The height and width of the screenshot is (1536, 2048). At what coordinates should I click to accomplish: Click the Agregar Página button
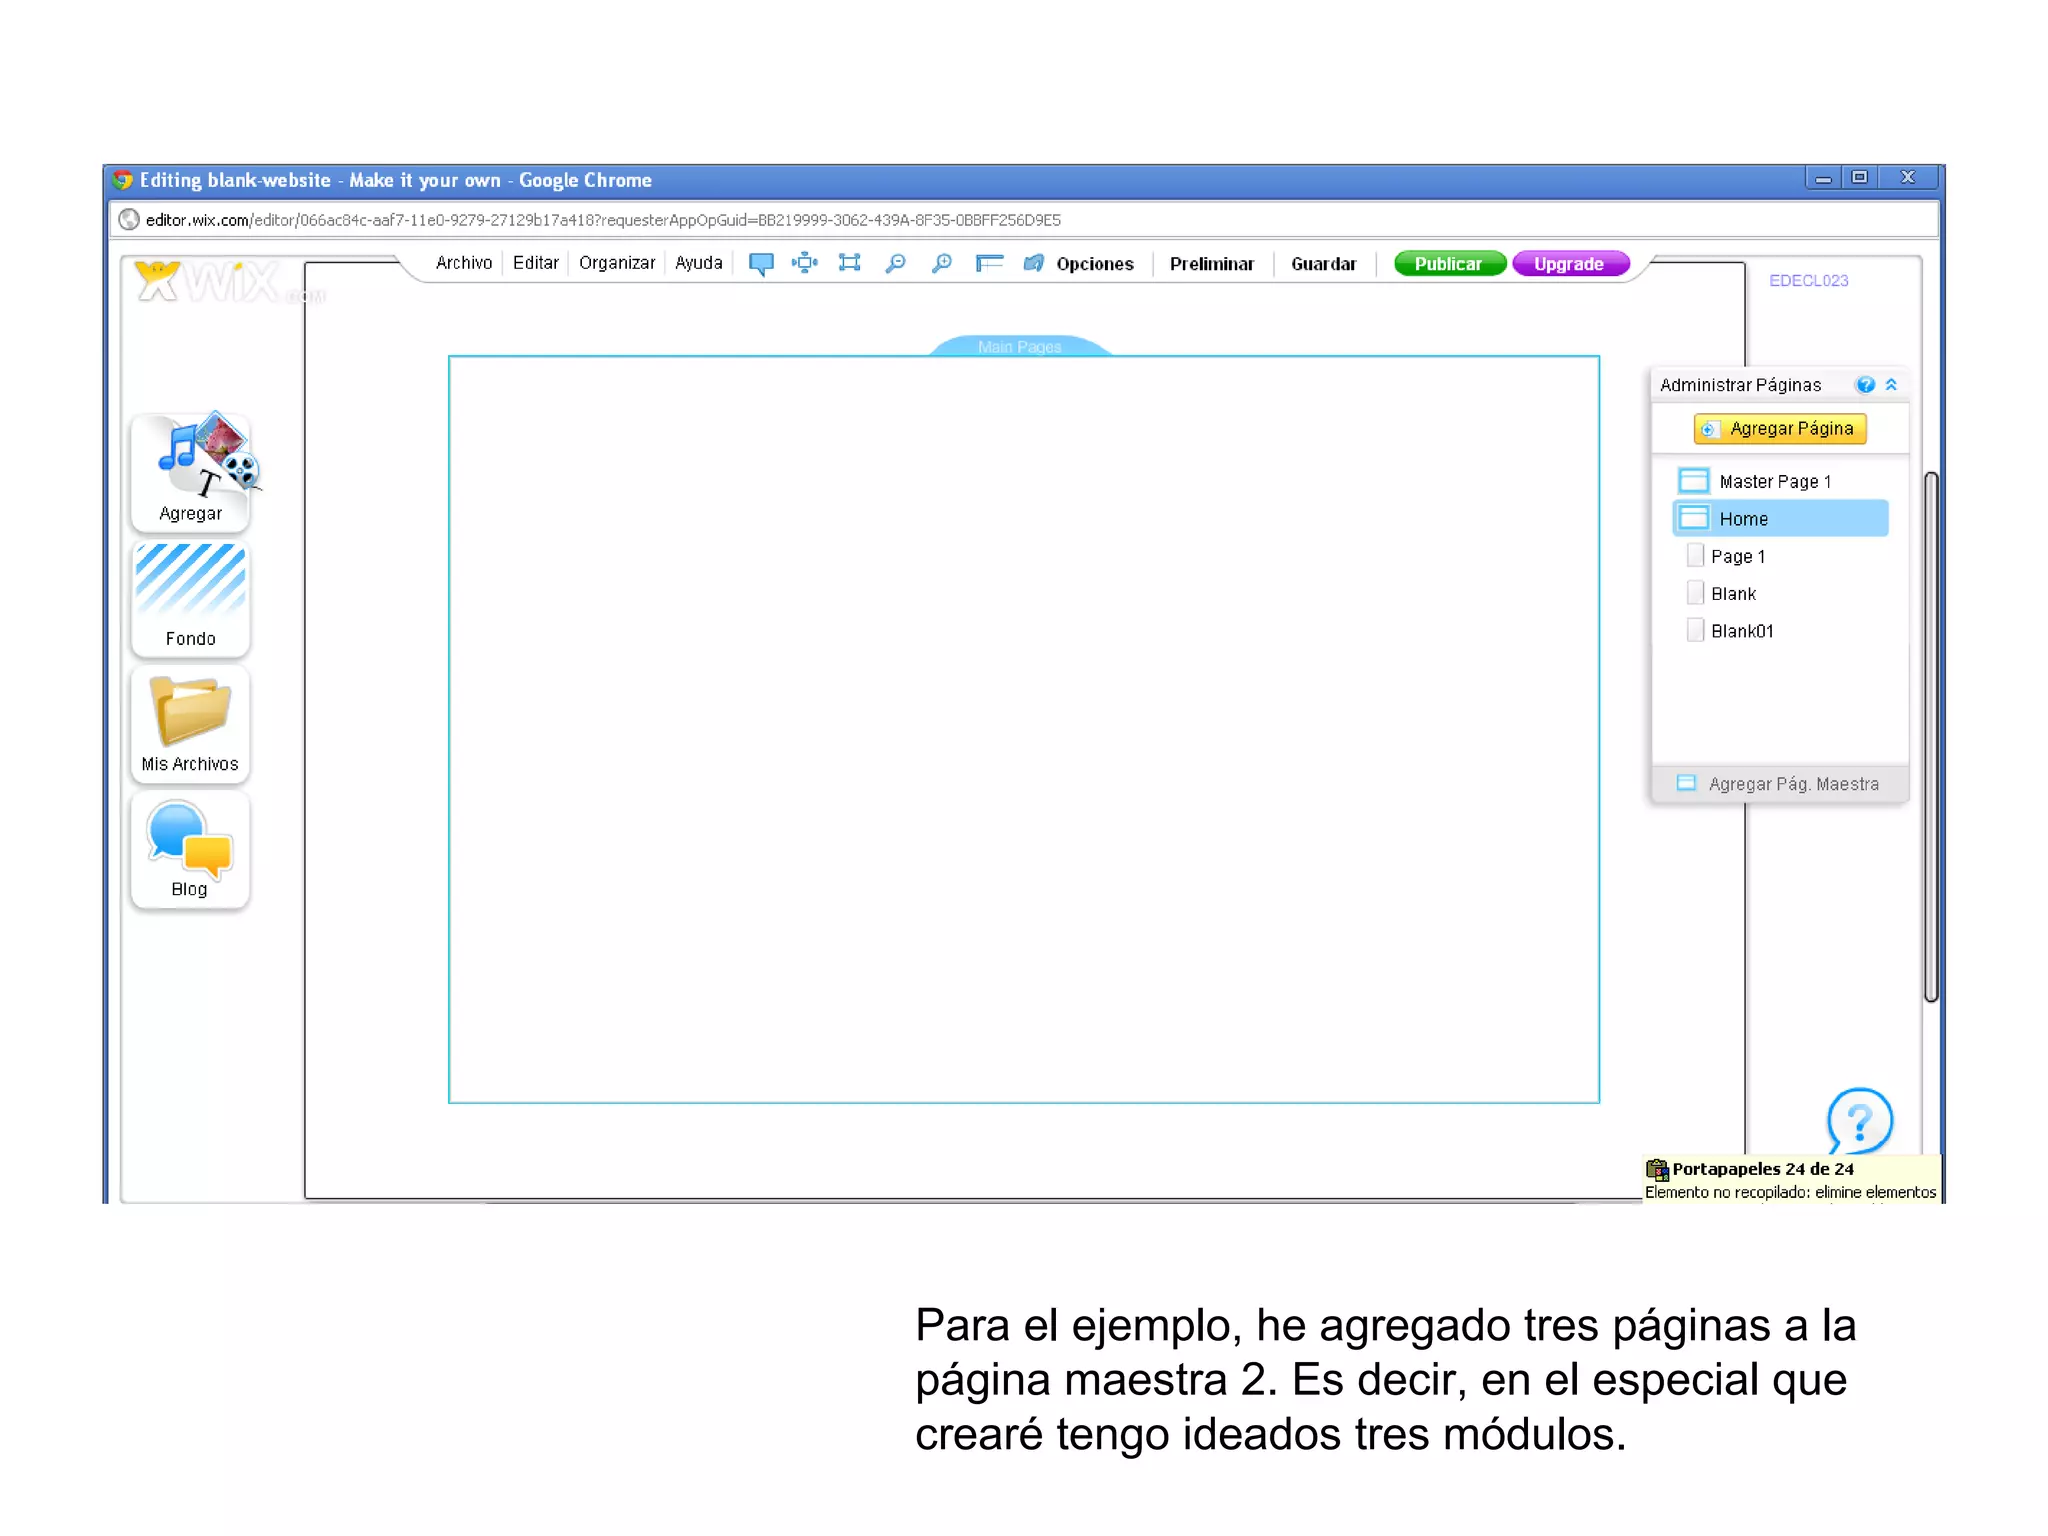pos(1780,429)
